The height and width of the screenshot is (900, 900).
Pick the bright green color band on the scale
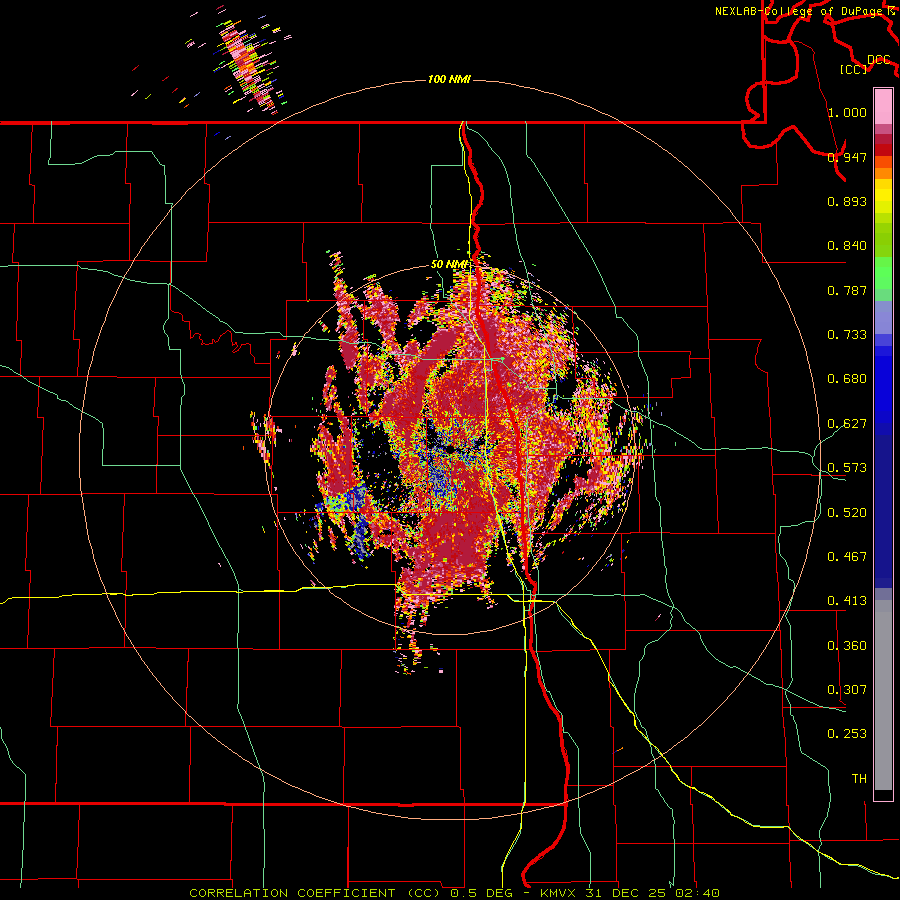(883, 273)
